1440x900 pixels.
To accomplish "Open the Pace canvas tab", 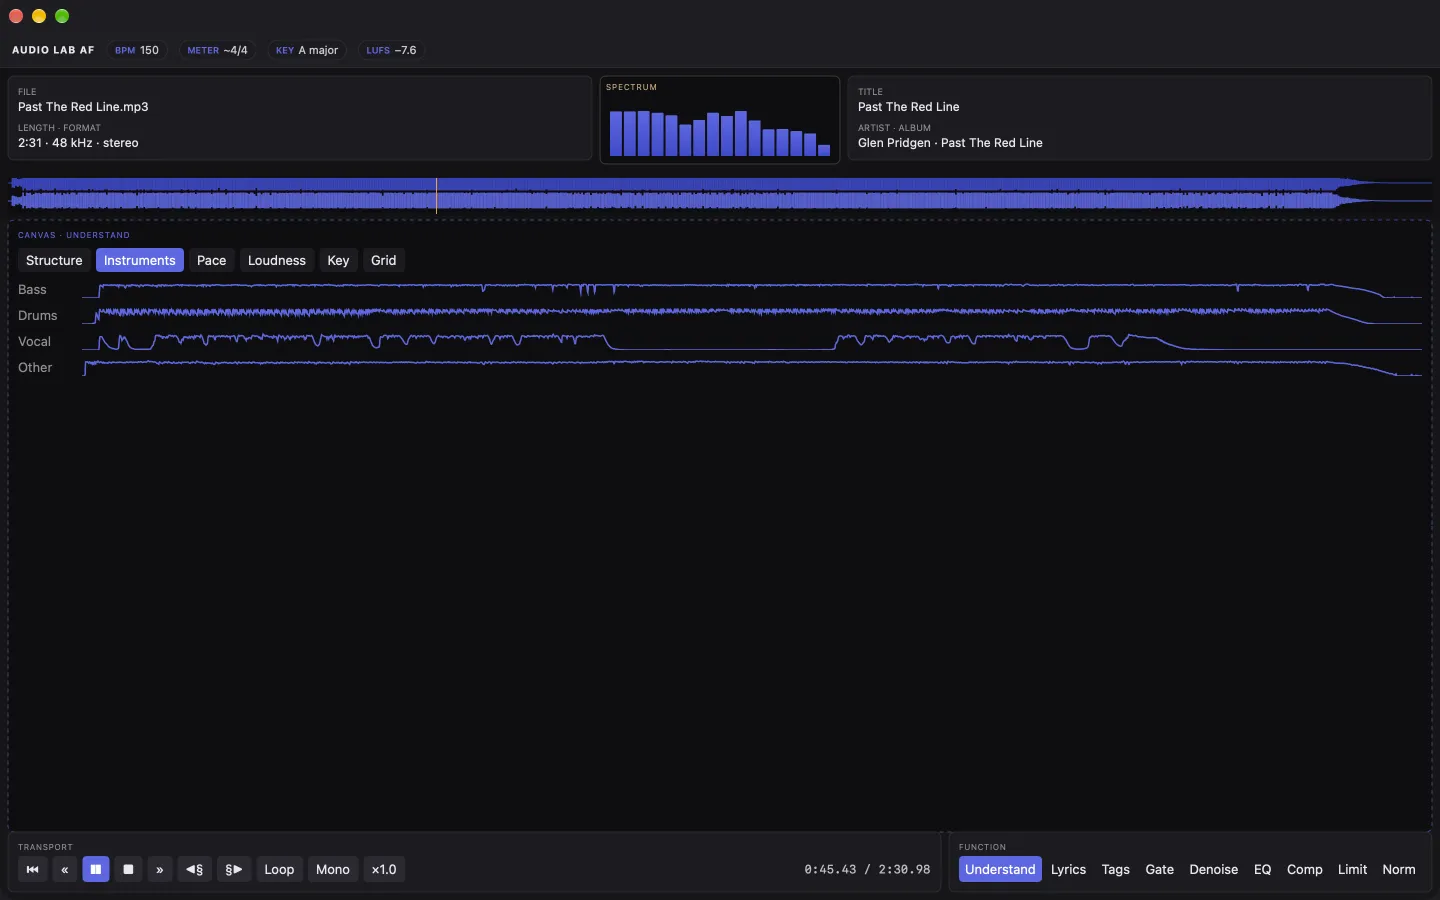I will click(211, 260).
